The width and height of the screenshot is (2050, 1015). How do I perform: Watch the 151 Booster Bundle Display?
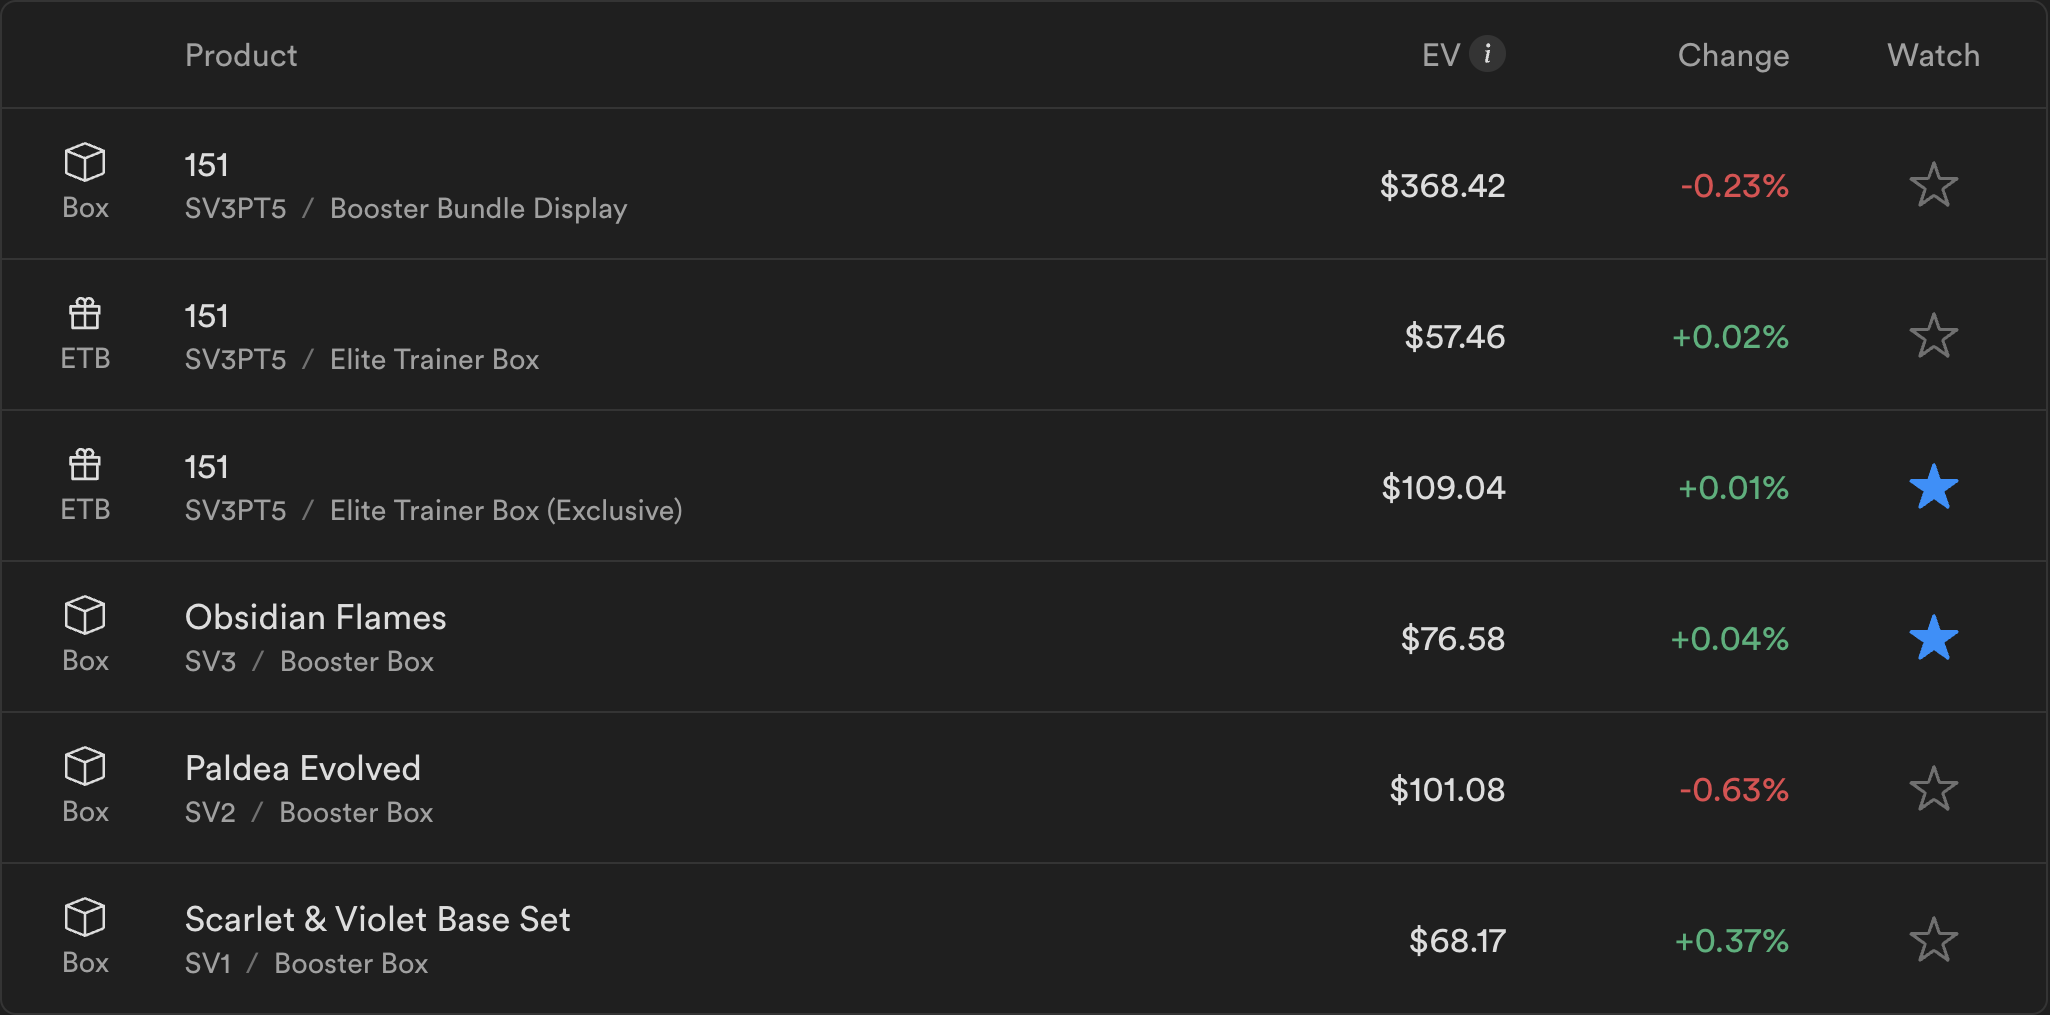coord(1933,185)
